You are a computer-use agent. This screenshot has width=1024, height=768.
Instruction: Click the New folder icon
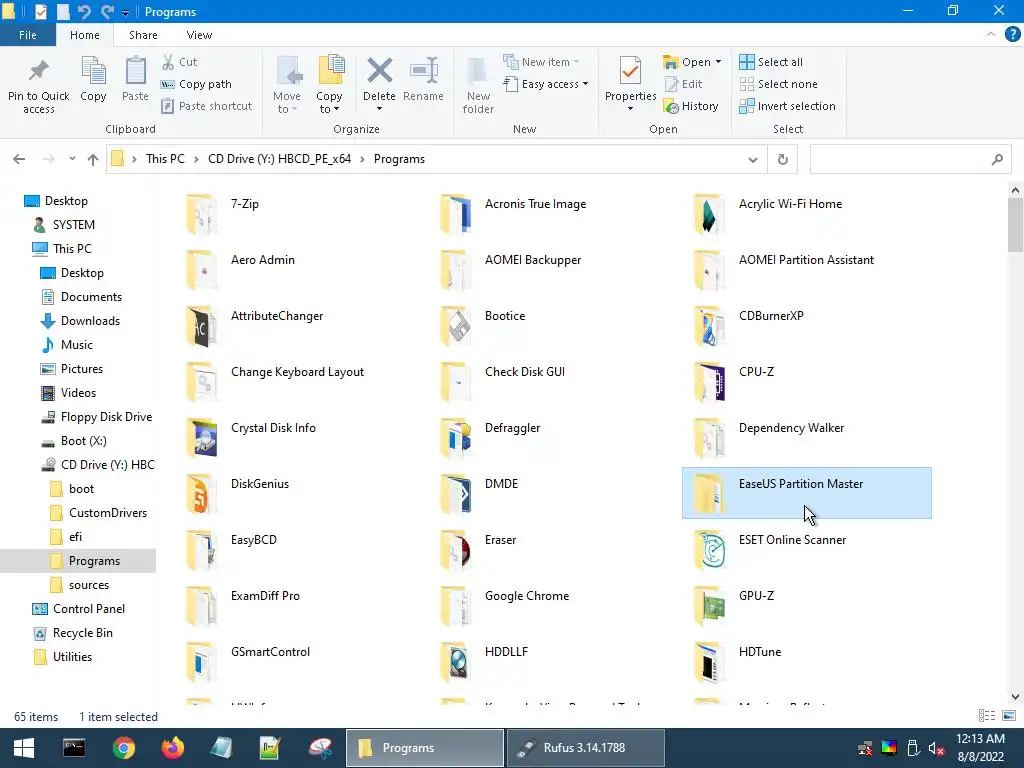click(477, 71)
